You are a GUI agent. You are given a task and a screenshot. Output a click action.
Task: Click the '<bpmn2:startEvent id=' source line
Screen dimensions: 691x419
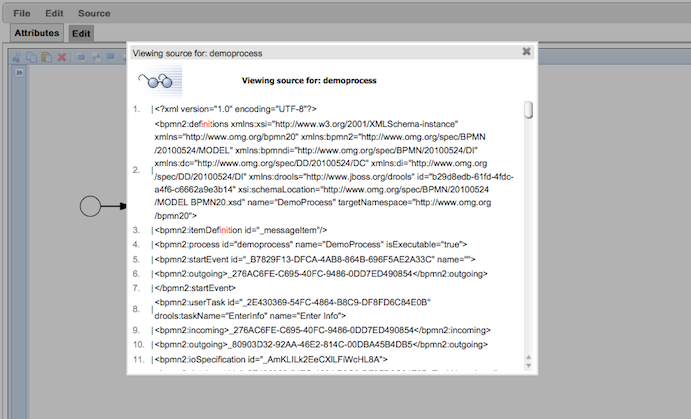pyautogui.click(x=315, y=260)
